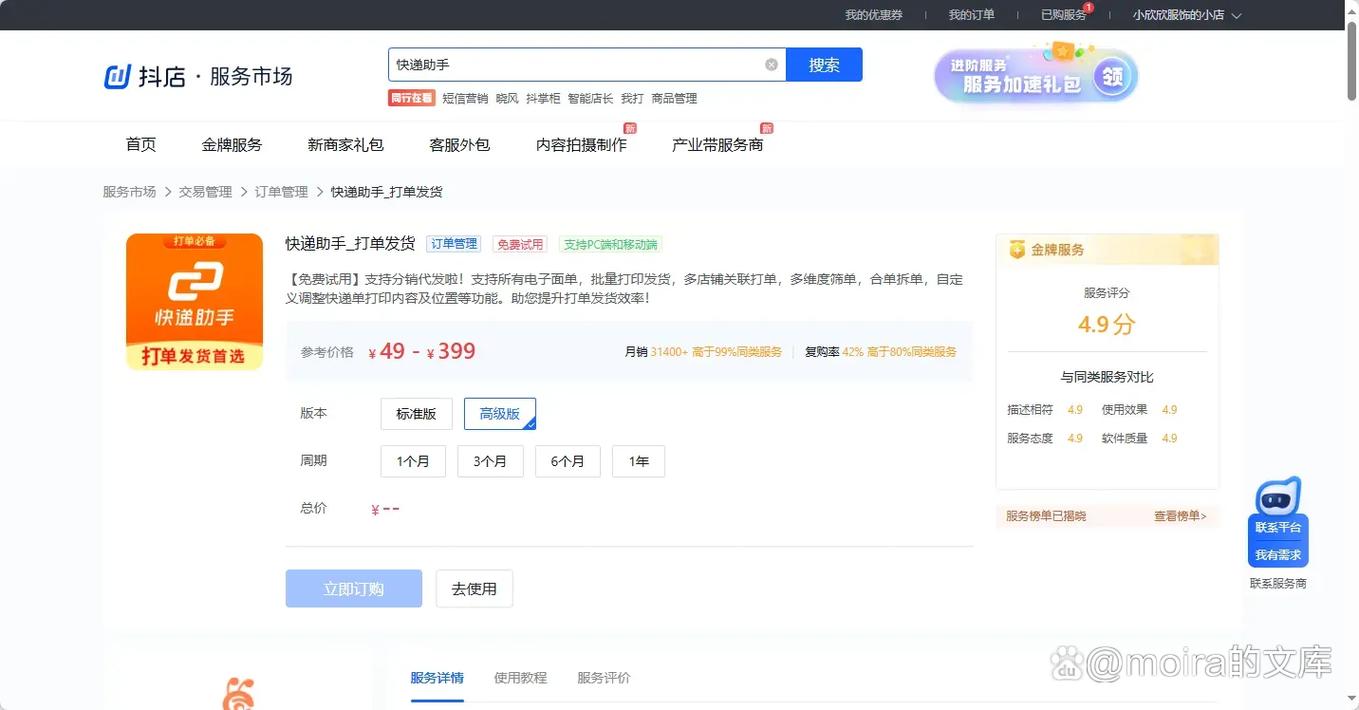Open the 快递助手 orange product thumbnail
Viewport: 1359px width, 710px height.
[x=194, y=302]
